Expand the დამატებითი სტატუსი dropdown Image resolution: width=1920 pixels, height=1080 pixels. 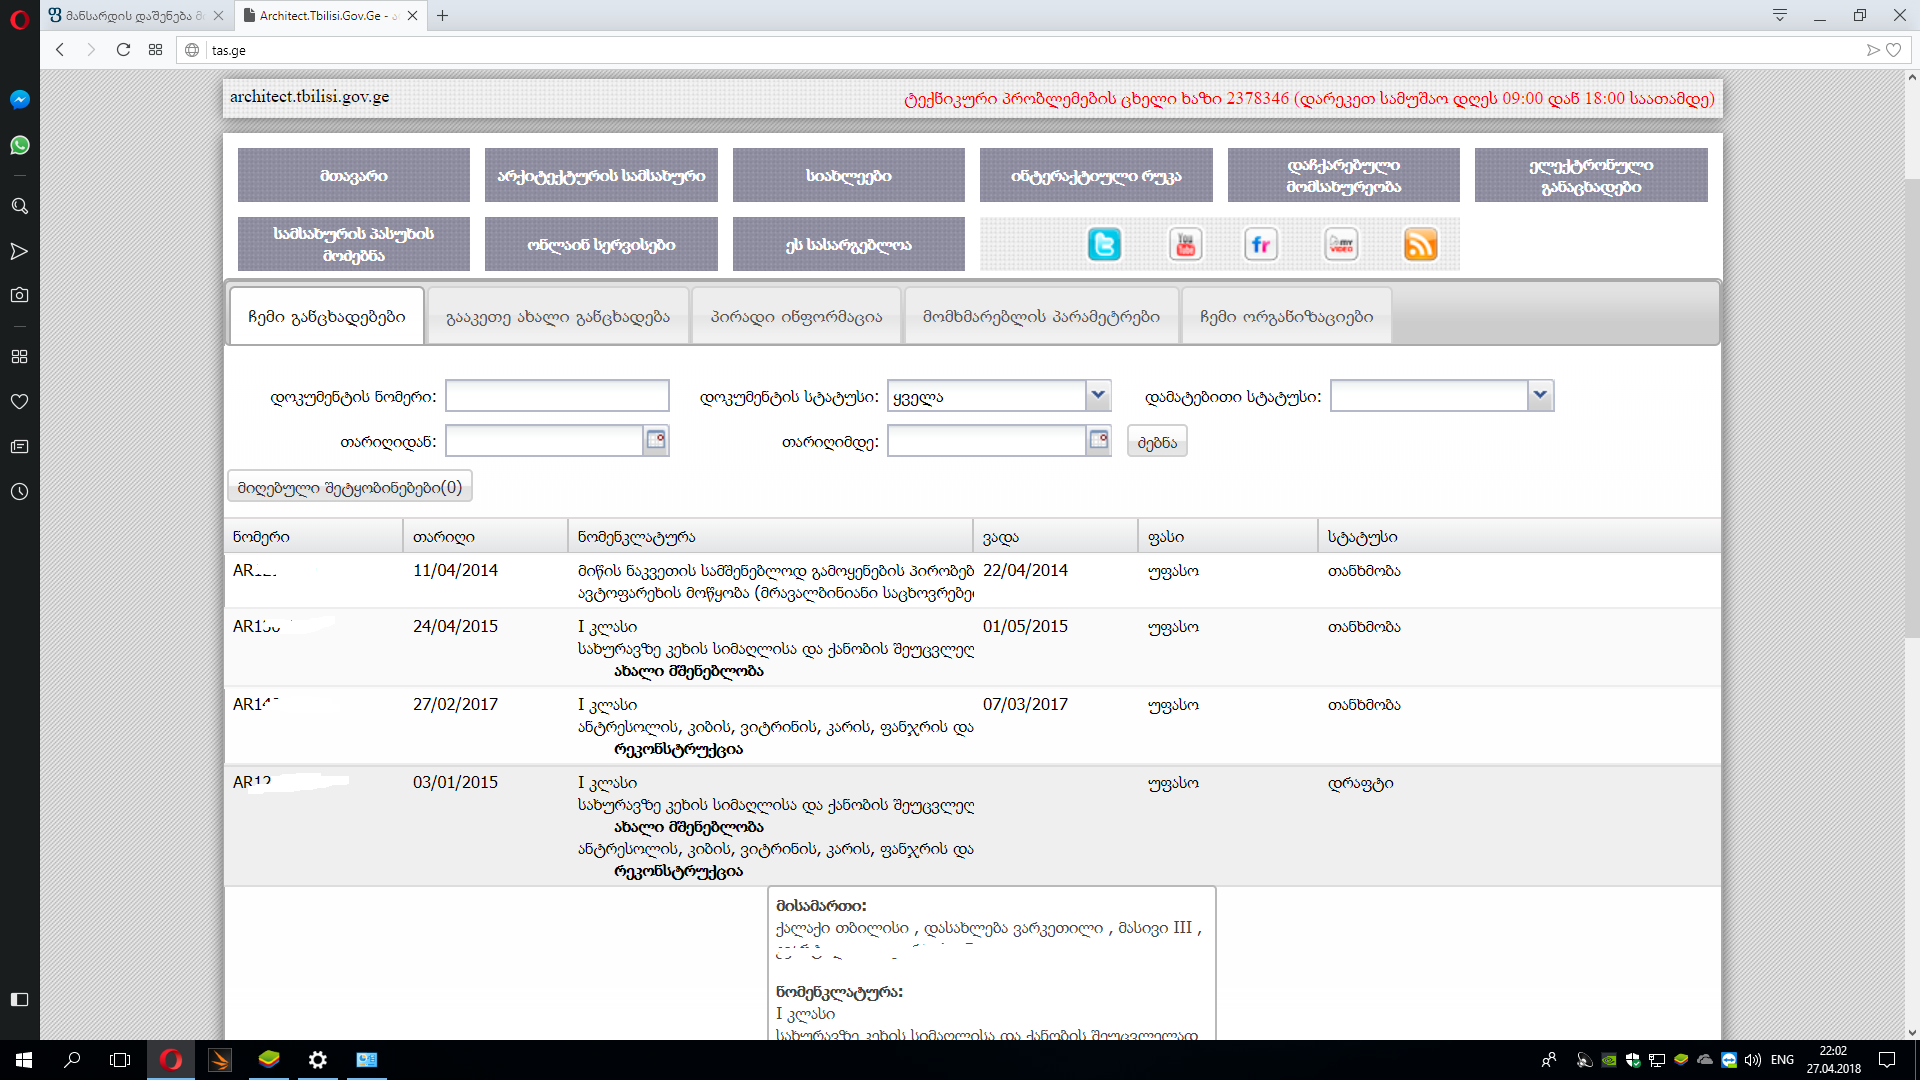1540,396
